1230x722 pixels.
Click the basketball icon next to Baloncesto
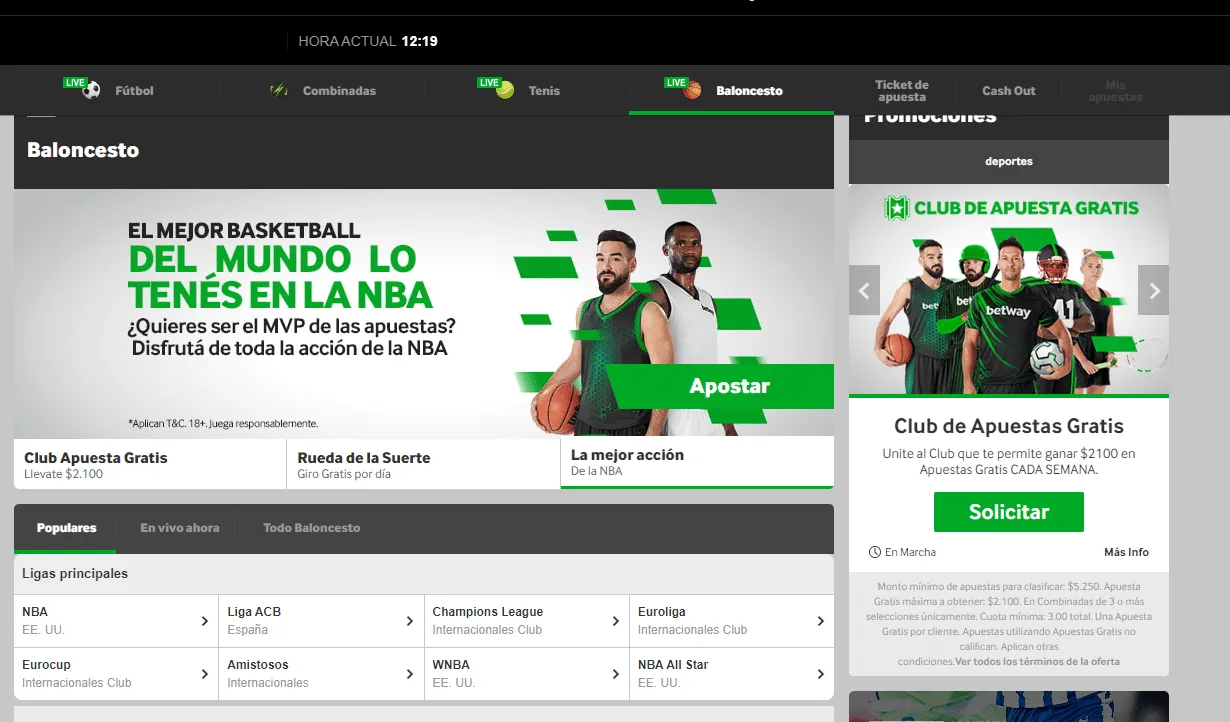click(x=692, y=90)
